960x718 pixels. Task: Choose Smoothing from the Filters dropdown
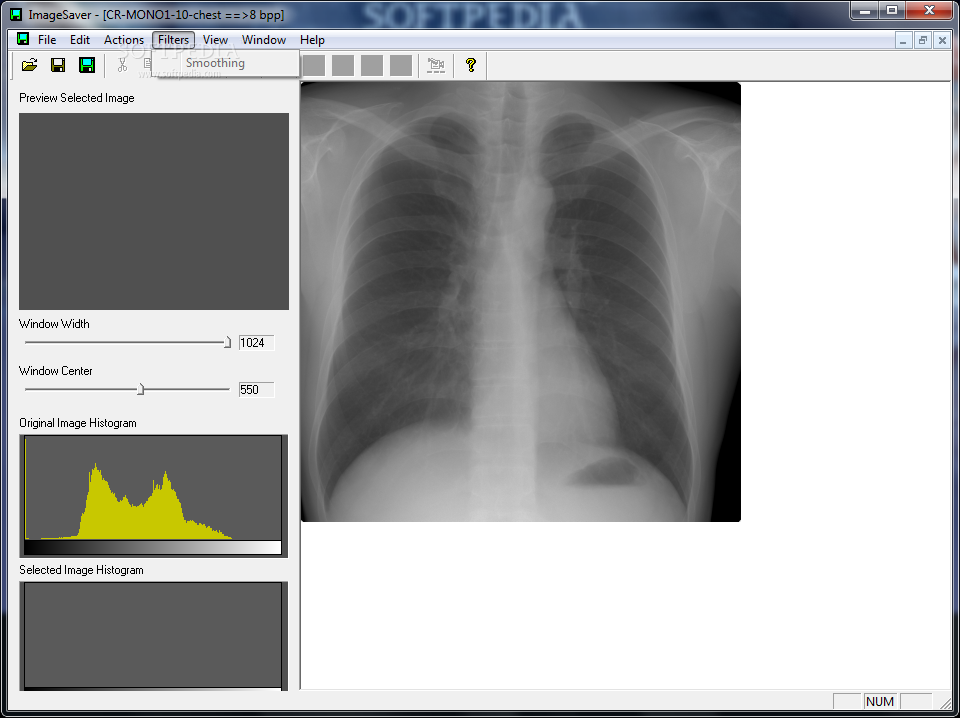(x=227, y=63)
